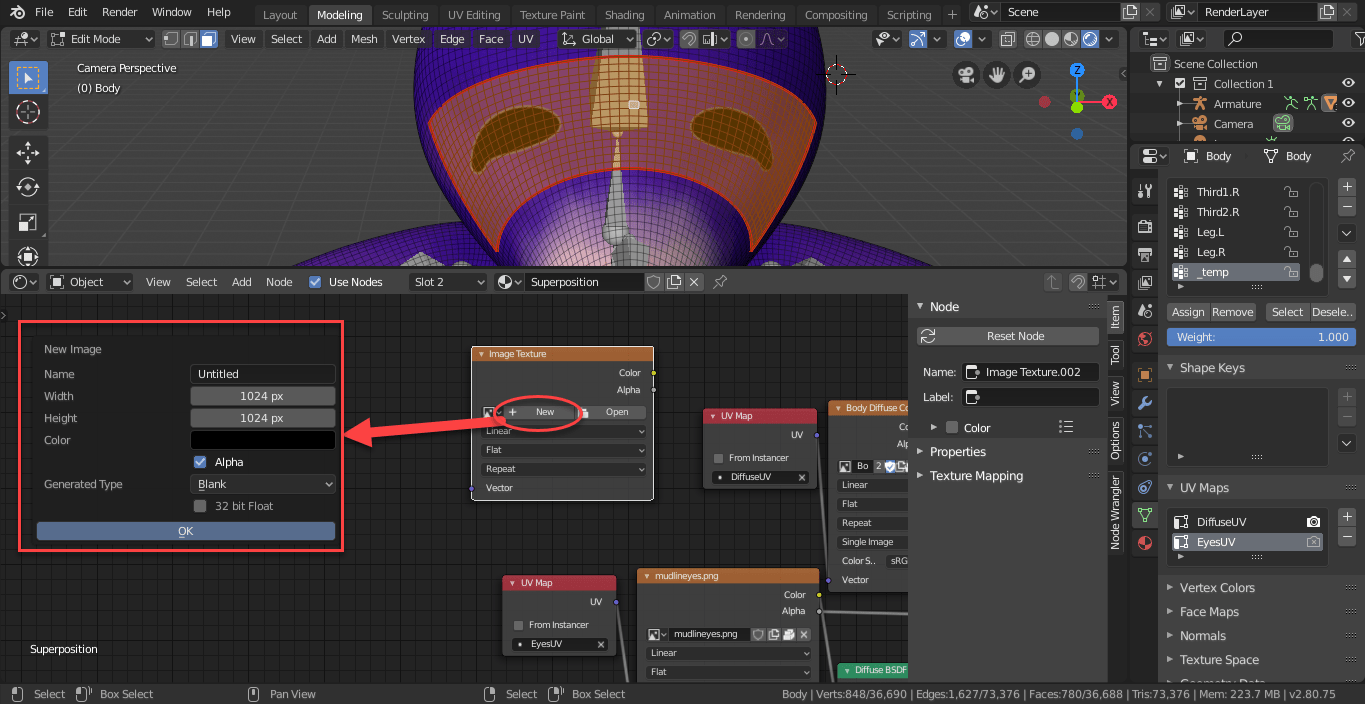Screen dimensions: 1365x704
Task: Open the File menu
Action: 44,12
